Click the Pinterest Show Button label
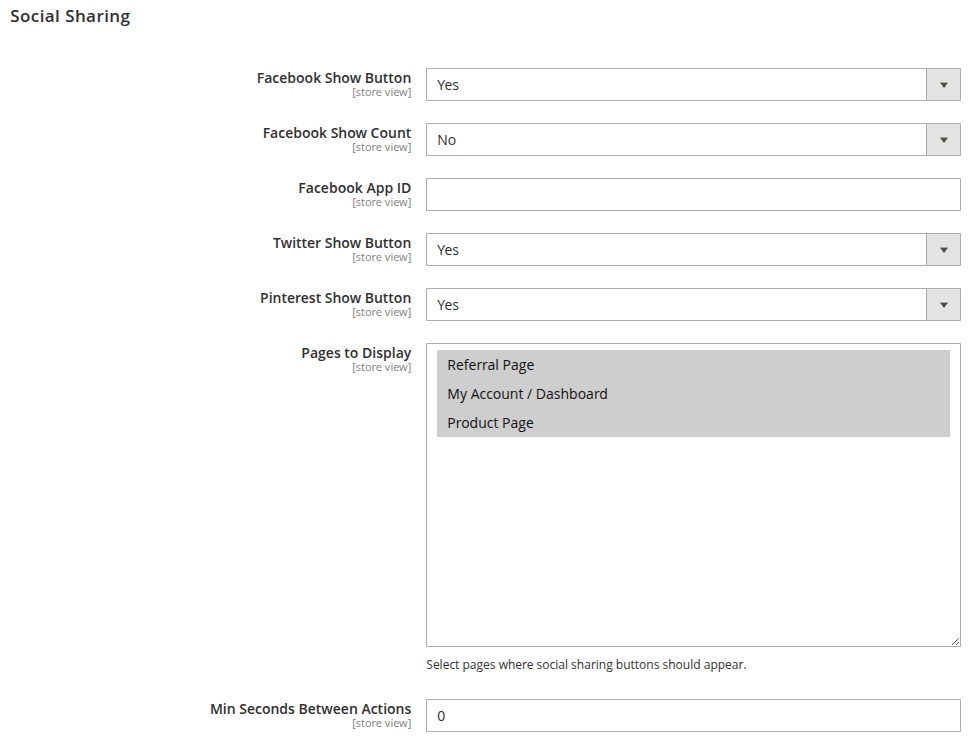The height and width of the screenshot is (745, 977). [x=336, y=298]
